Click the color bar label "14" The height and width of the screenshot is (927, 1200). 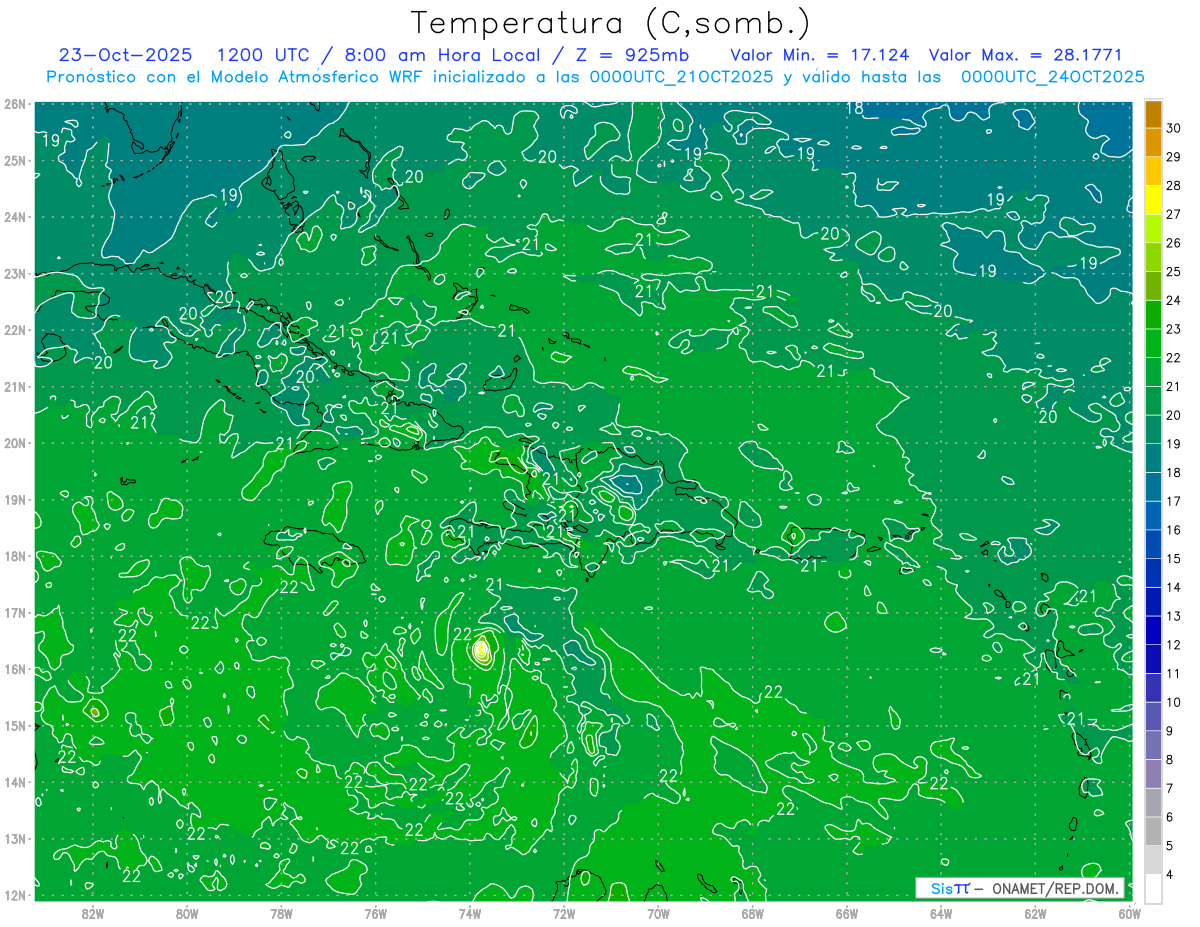[x=1175, y=587]
